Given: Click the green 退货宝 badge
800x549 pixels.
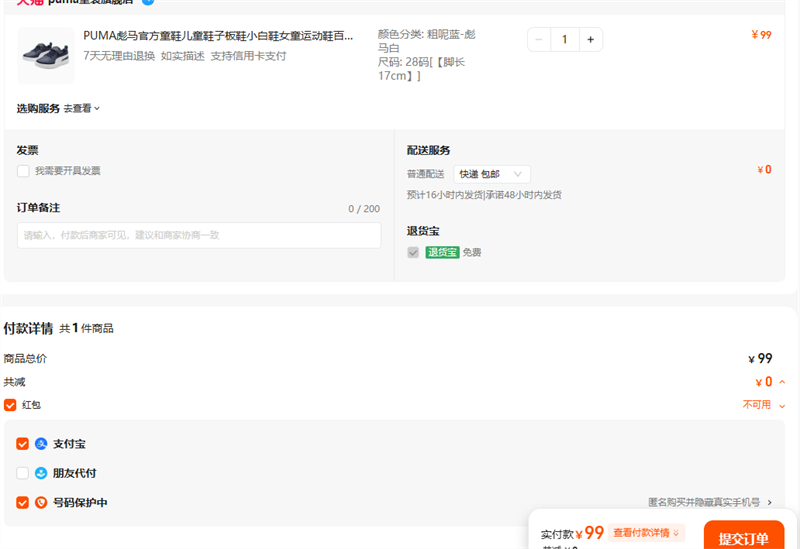Looking at the screenshot, I should click(442, 253).
